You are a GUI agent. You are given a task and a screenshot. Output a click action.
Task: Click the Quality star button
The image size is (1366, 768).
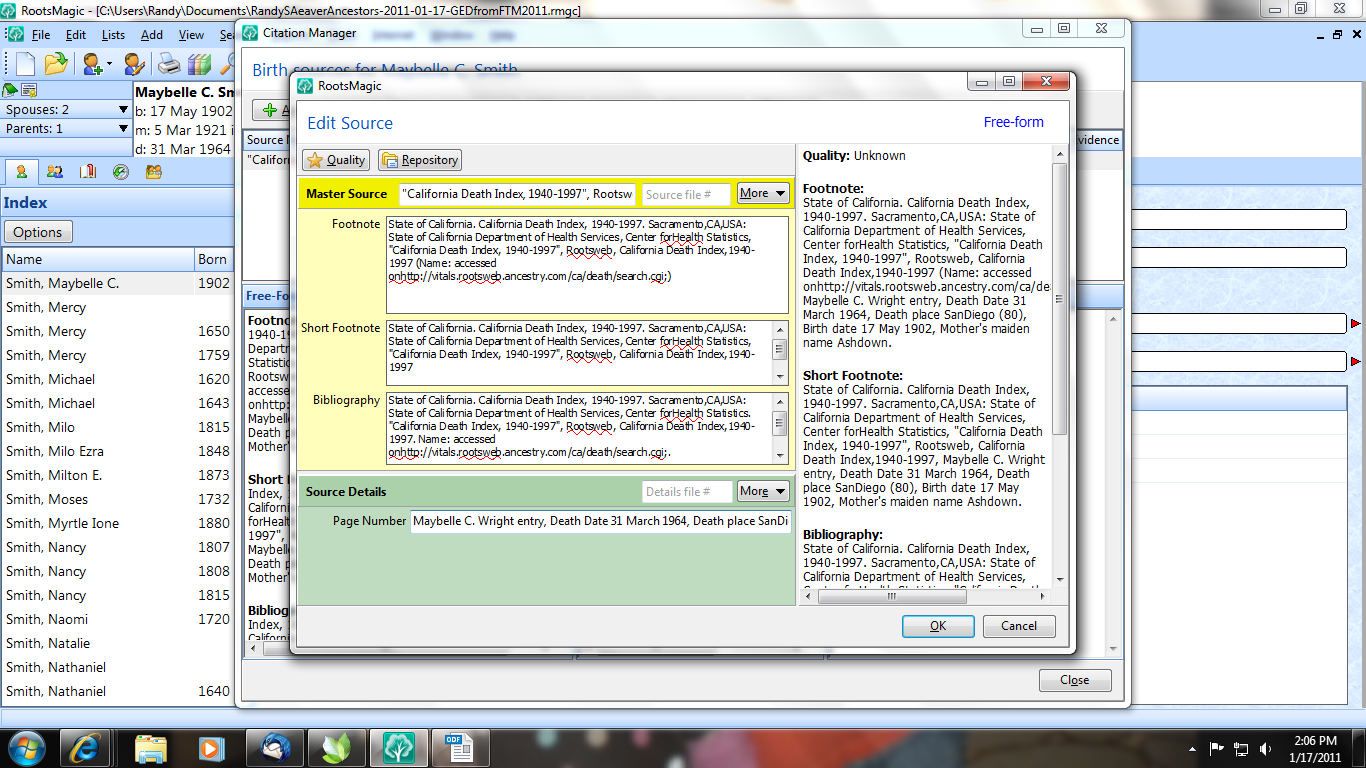pos(336,160)
